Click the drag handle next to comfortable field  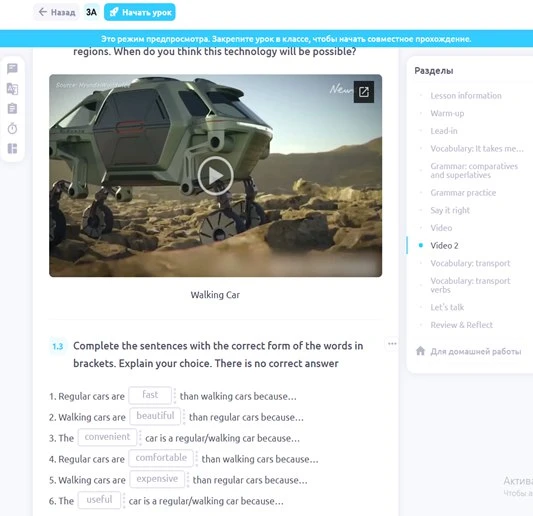click(196, 459)
